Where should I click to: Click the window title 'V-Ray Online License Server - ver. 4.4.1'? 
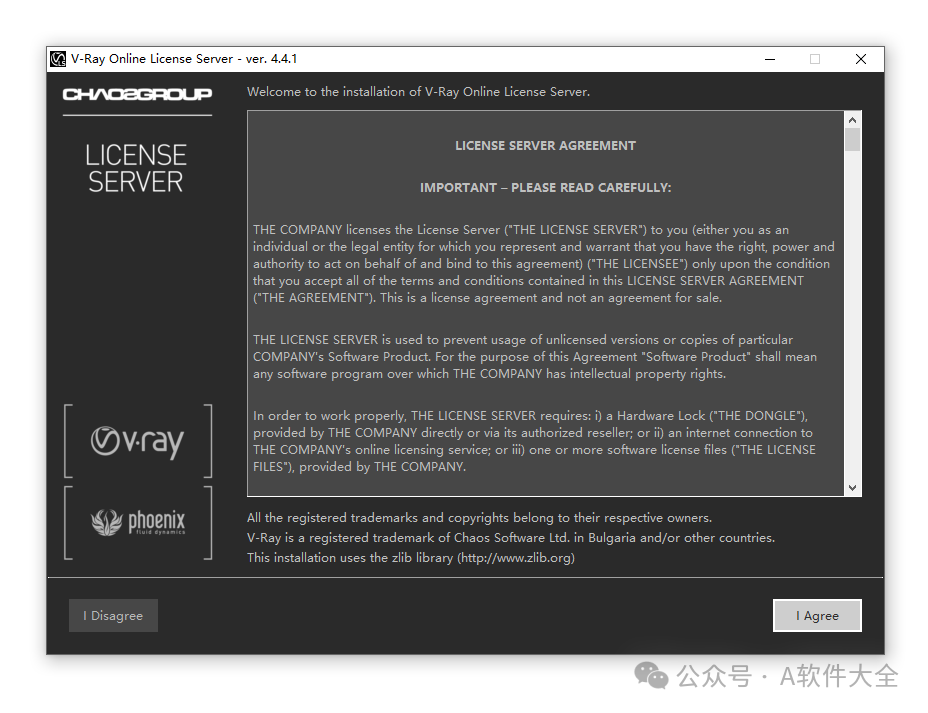(x=184, y=59)
